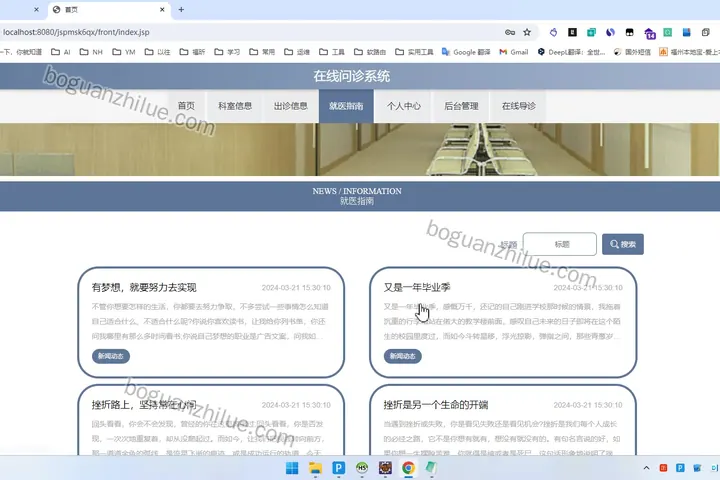
Task: Open the 实用工具 bookmarks folder
Action: (414, 52)
